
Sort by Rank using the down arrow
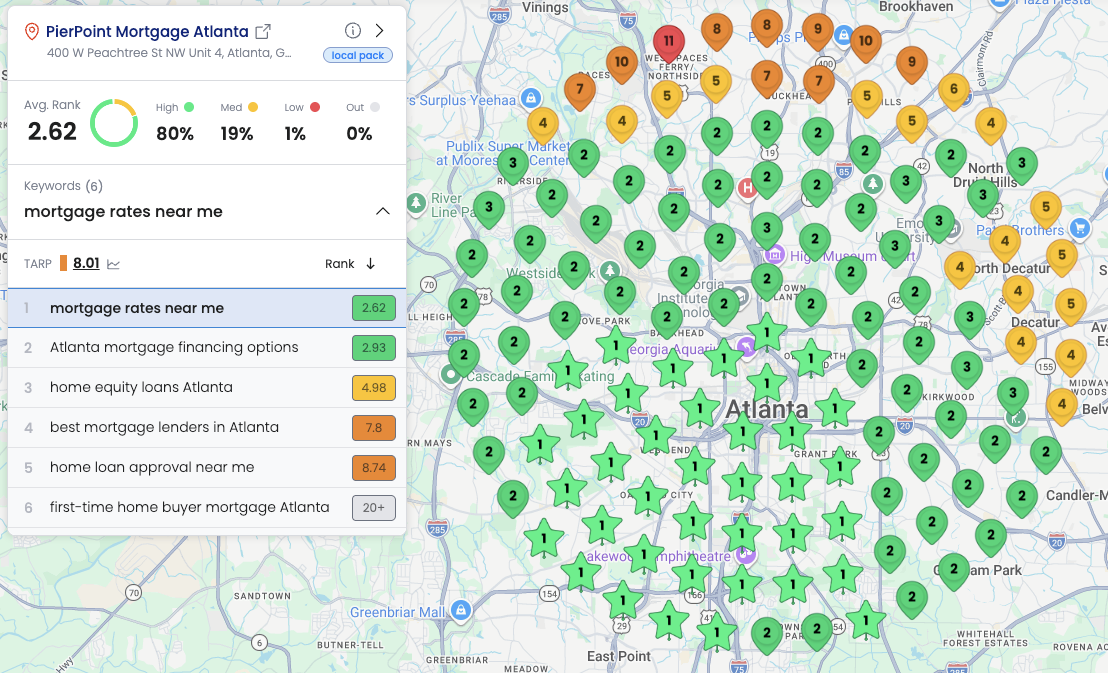point(370,264)
